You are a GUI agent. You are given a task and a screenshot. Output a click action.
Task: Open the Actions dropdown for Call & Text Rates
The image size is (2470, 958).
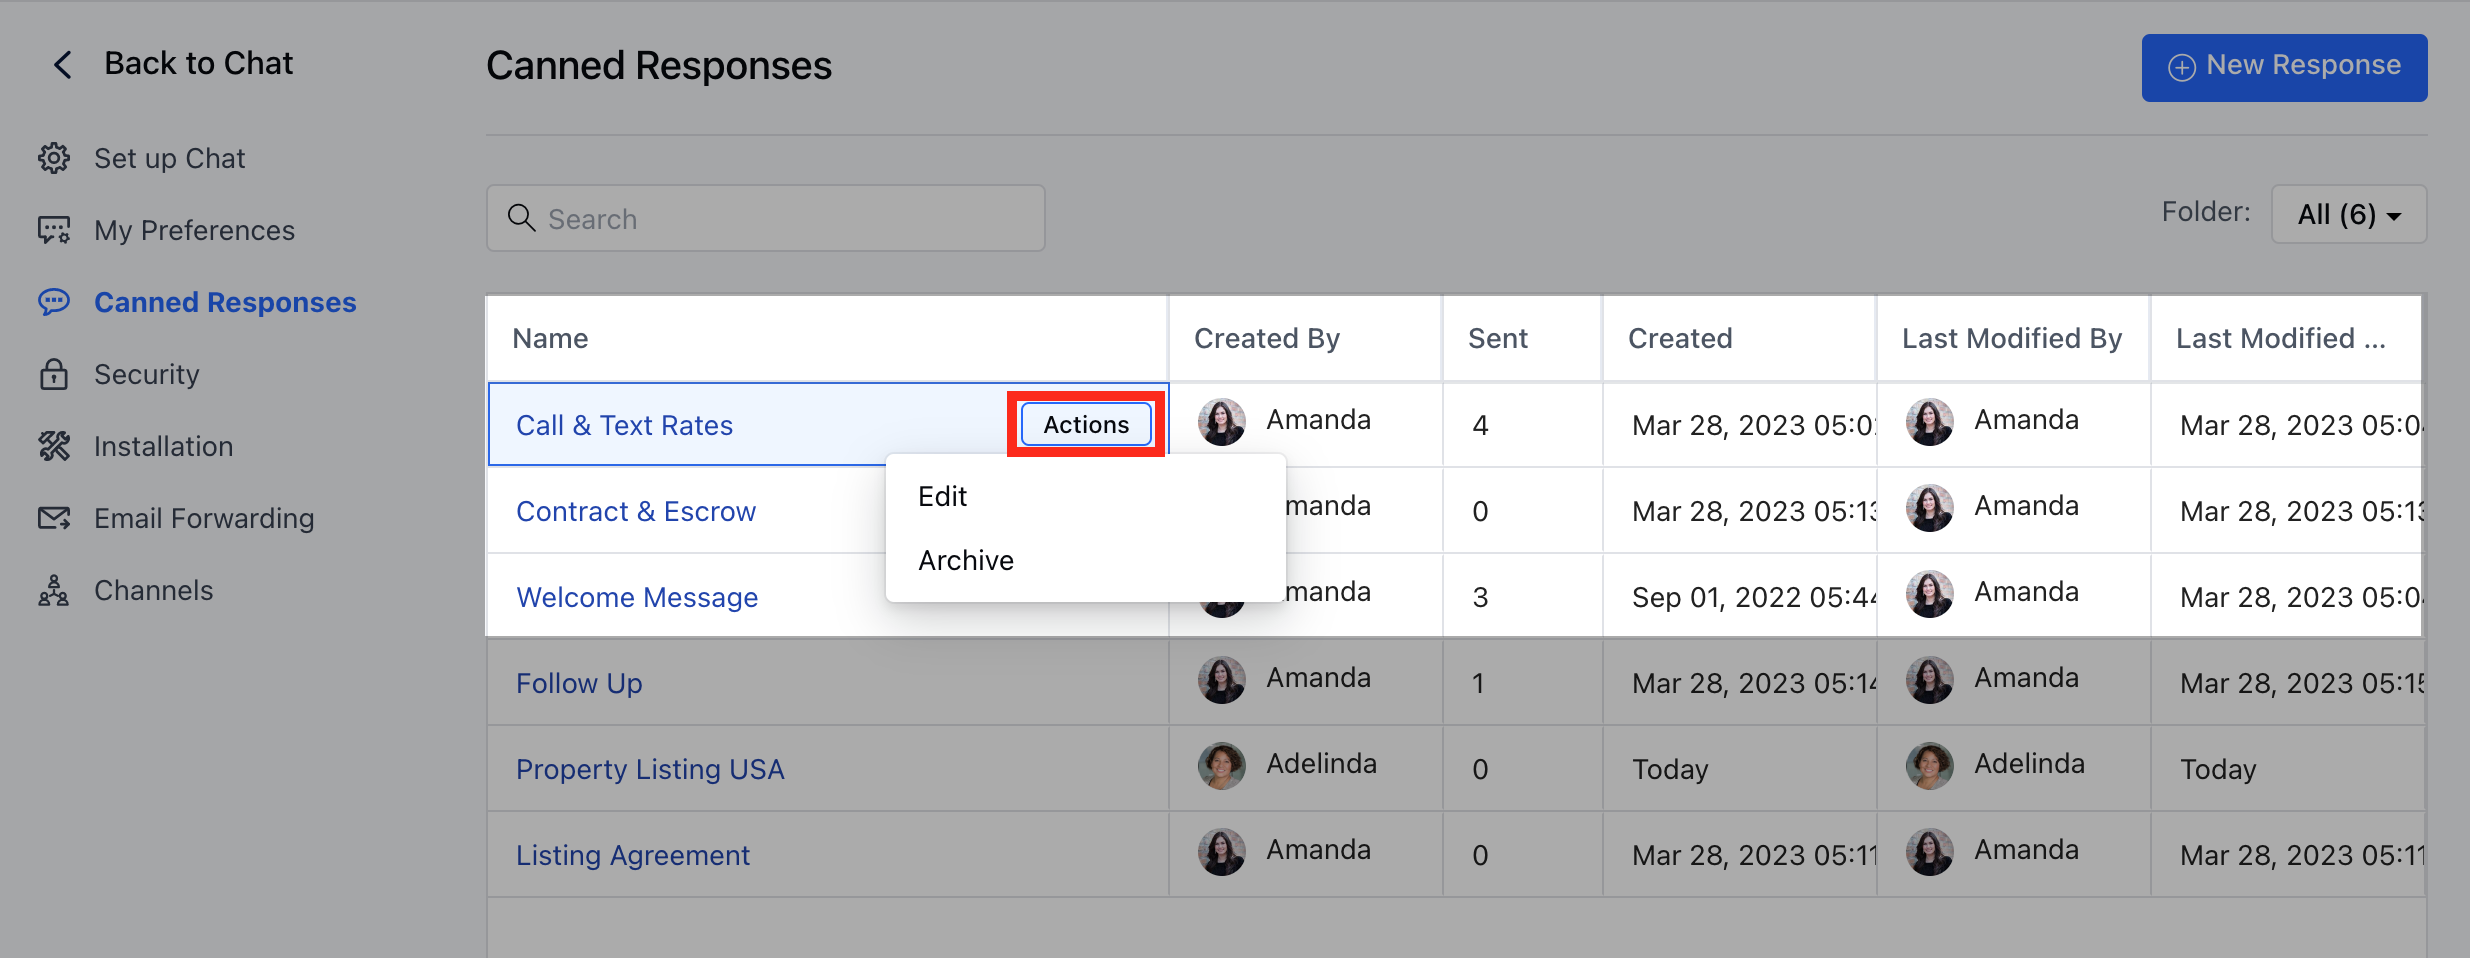click(1085, 424)
